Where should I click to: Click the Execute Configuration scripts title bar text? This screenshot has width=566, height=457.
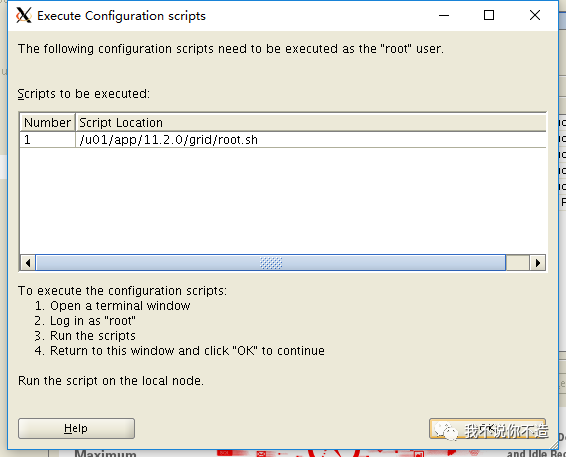pos(121,16)
